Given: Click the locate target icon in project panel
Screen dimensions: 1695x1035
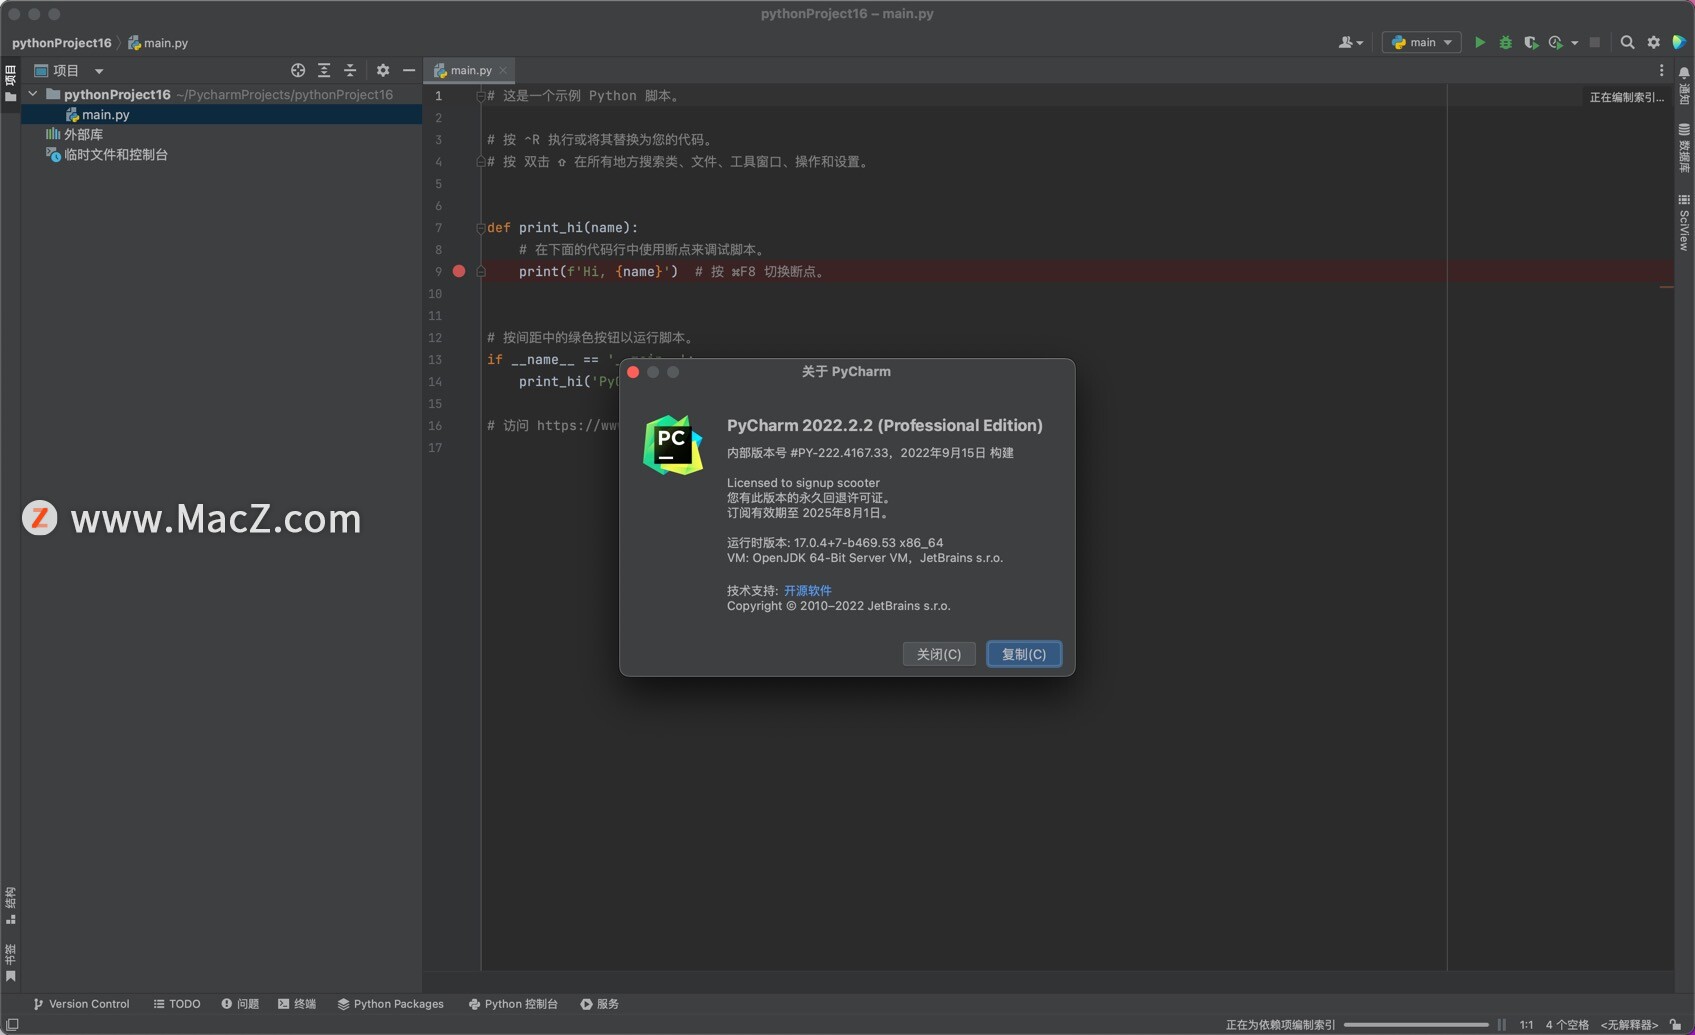Looking at the screenshot, I should (x=298, y=70).
